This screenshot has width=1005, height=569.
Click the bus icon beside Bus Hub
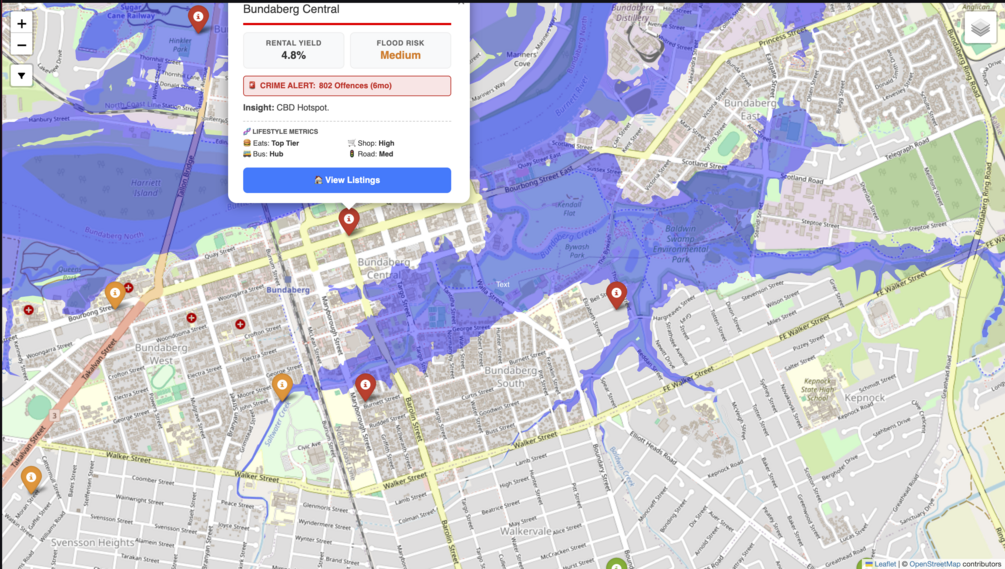click(x=247, y=154)
